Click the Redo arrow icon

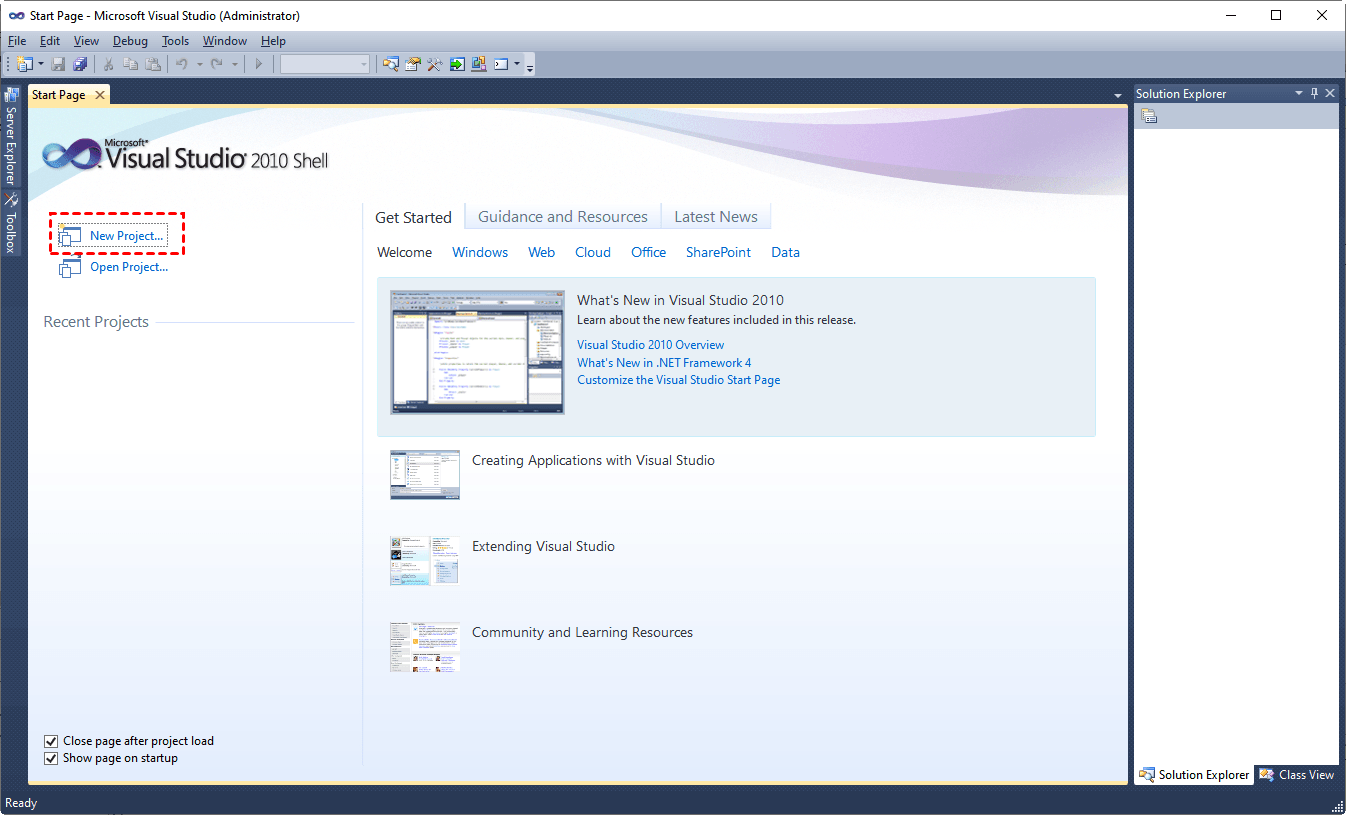pyautogui.click(x=216, y=64)
